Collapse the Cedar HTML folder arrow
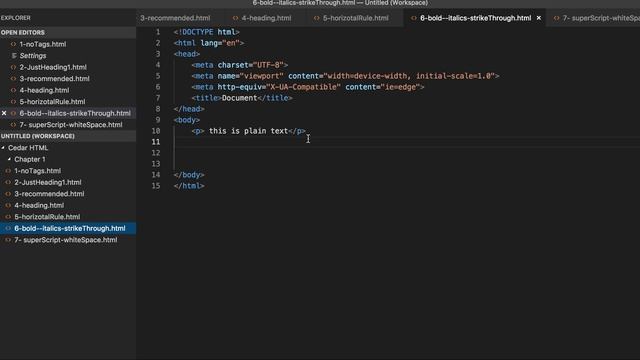This screenshot has height=360, width=640. coord(3,148)
